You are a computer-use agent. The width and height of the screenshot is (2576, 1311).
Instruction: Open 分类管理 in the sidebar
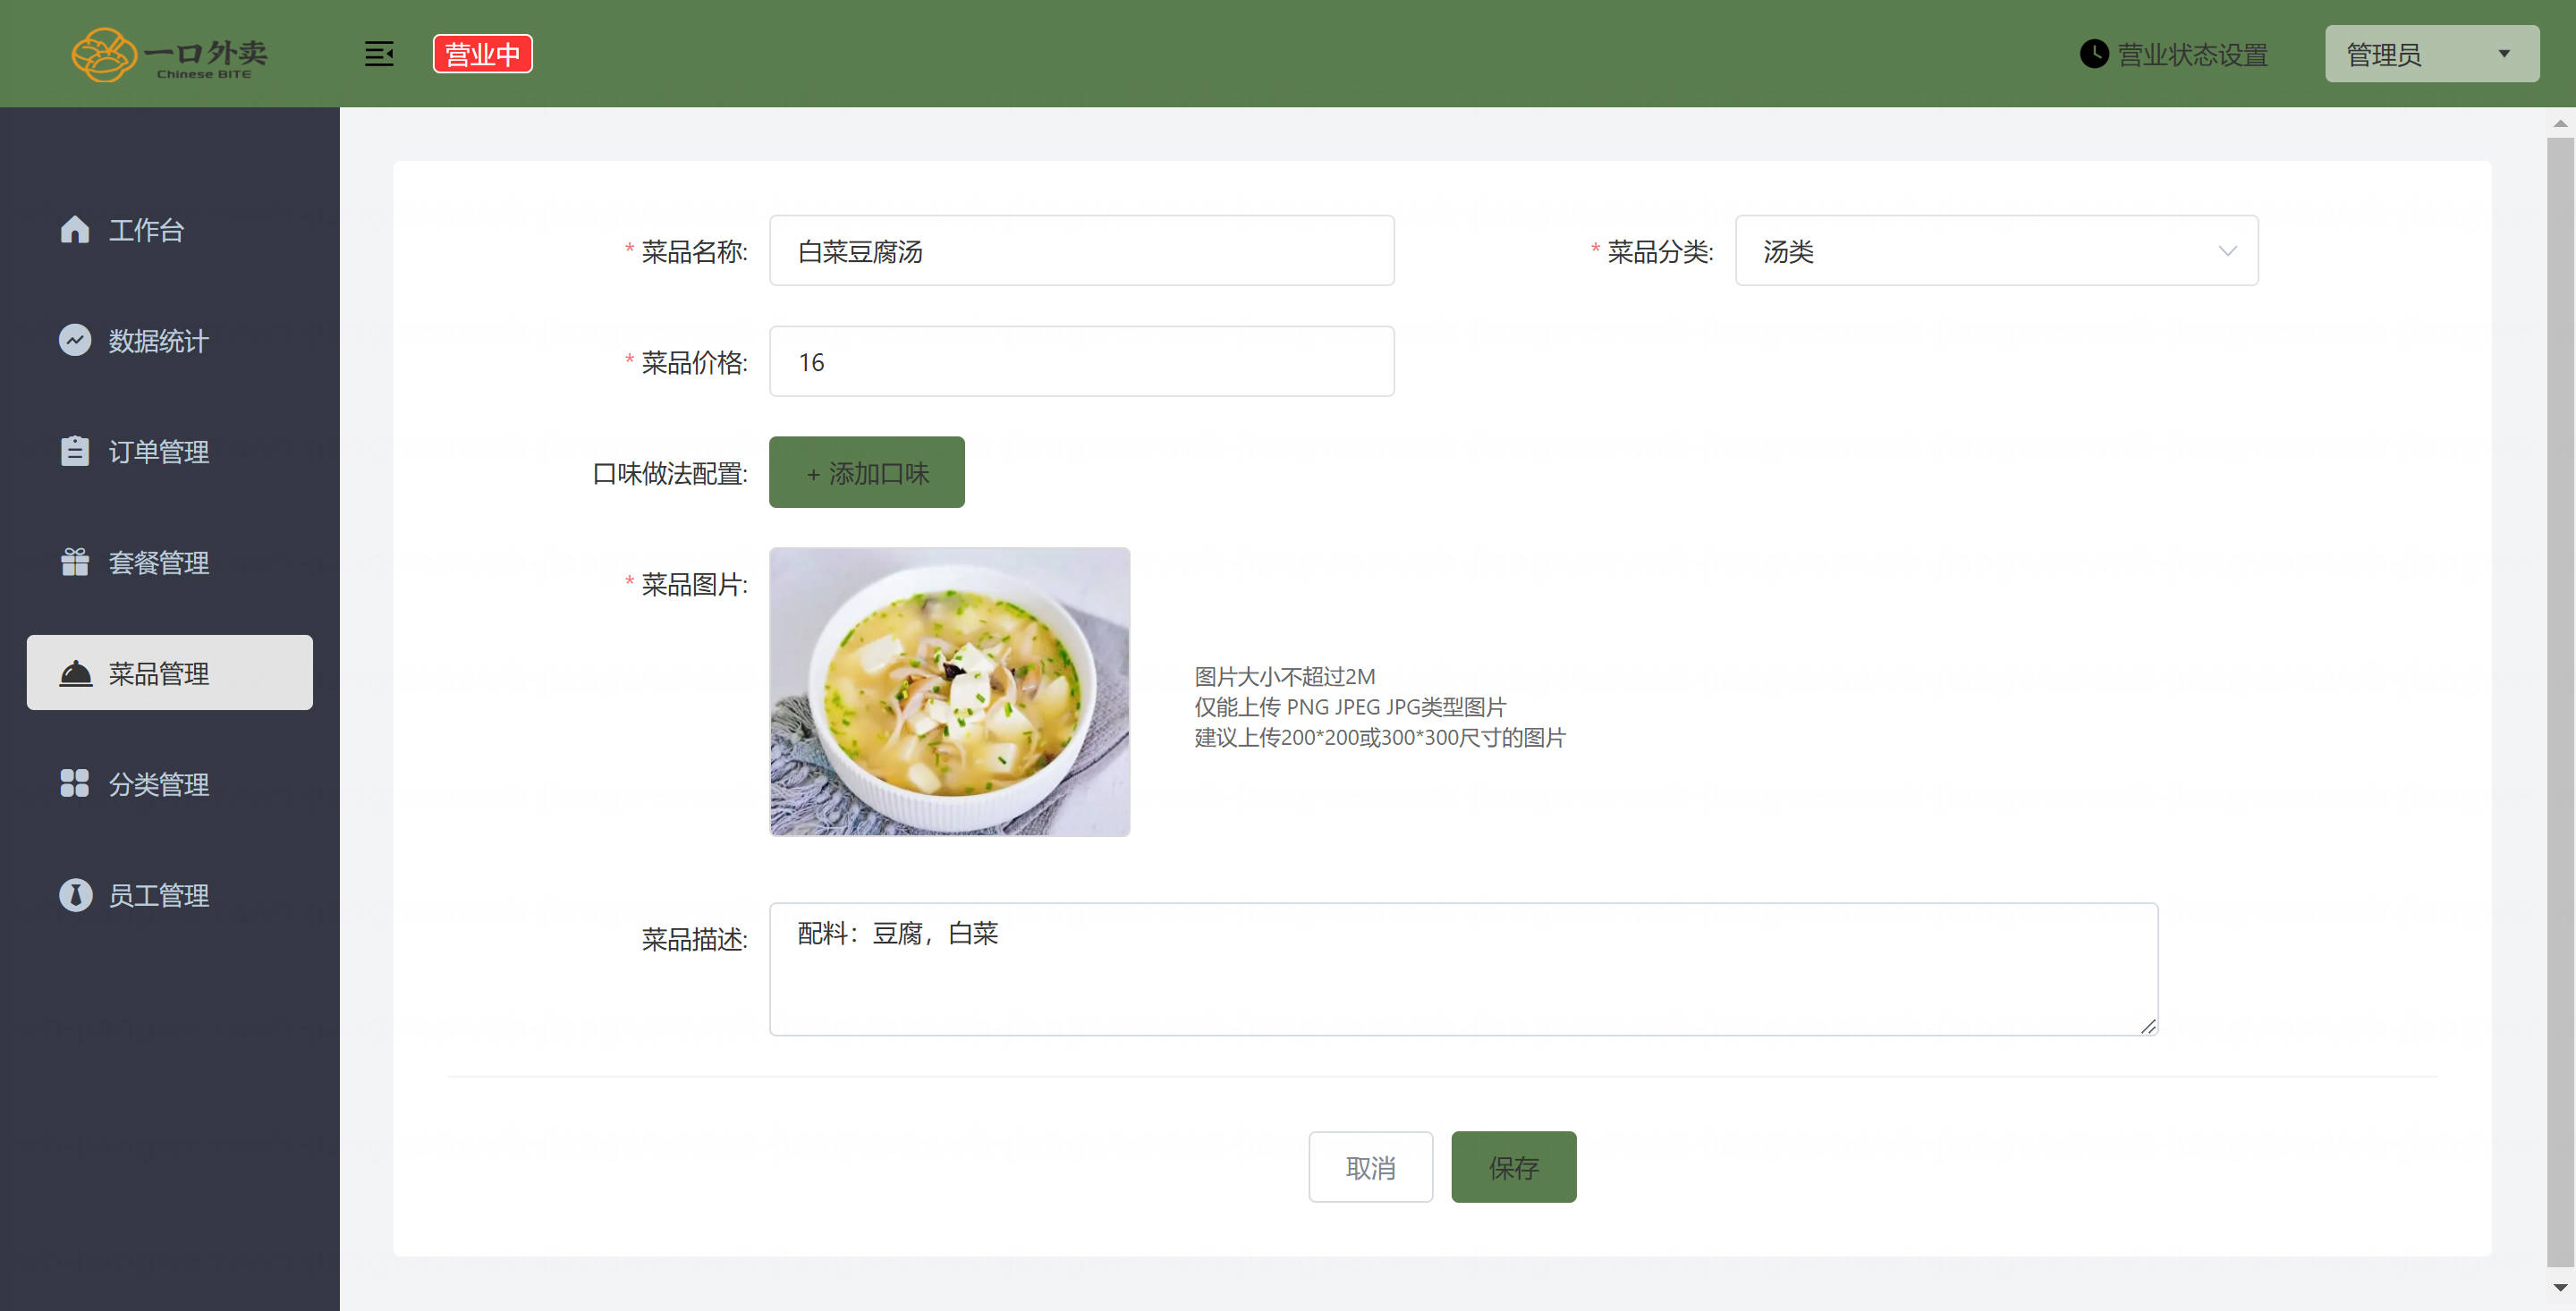[169, 784]
